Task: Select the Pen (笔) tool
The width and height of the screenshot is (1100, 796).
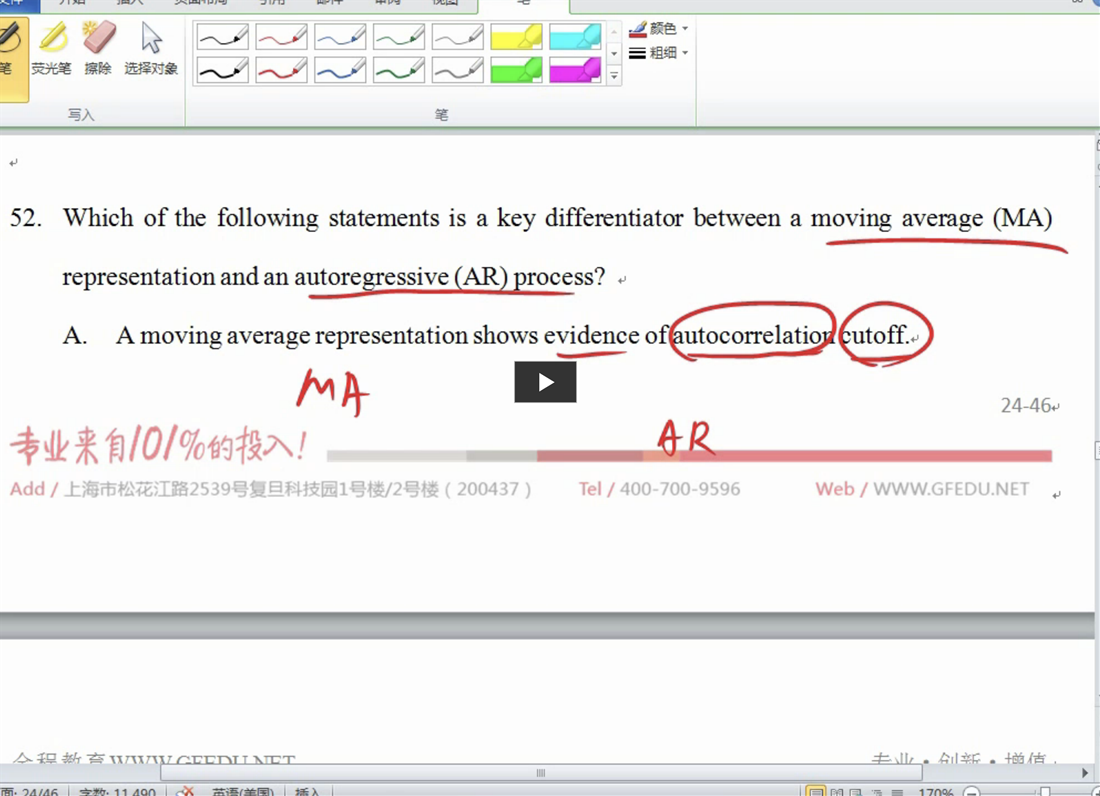Action: click(x=12, y=60)
